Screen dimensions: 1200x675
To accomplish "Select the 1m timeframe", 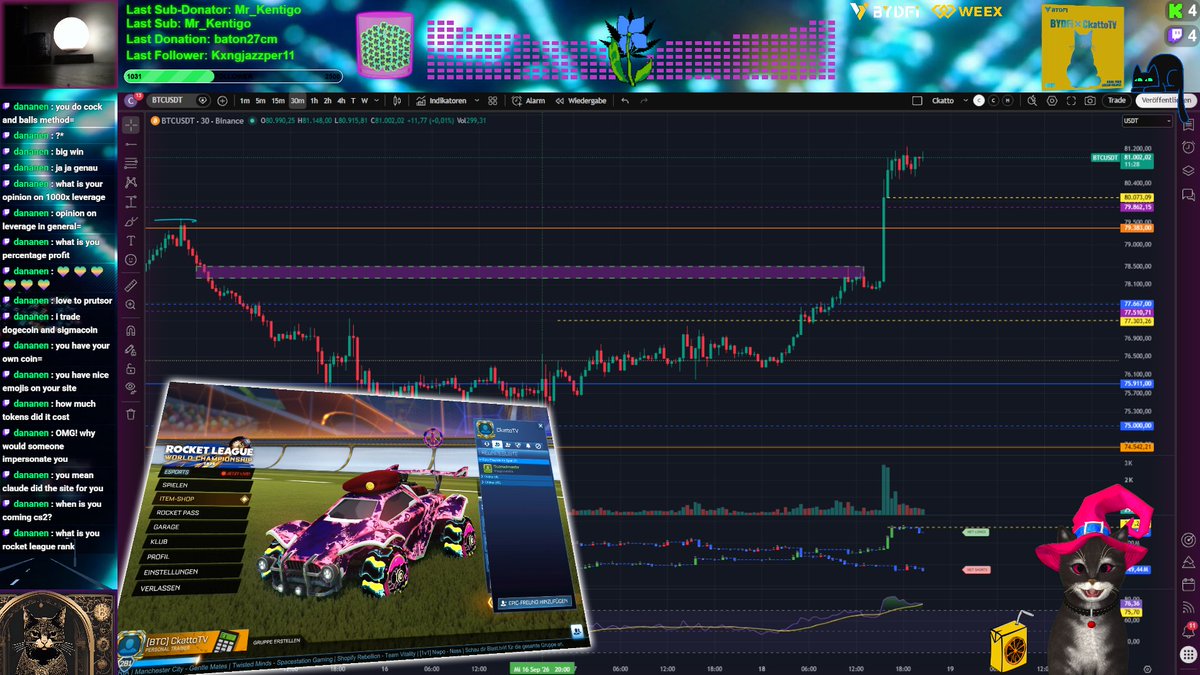I will (x=244, y=101).
